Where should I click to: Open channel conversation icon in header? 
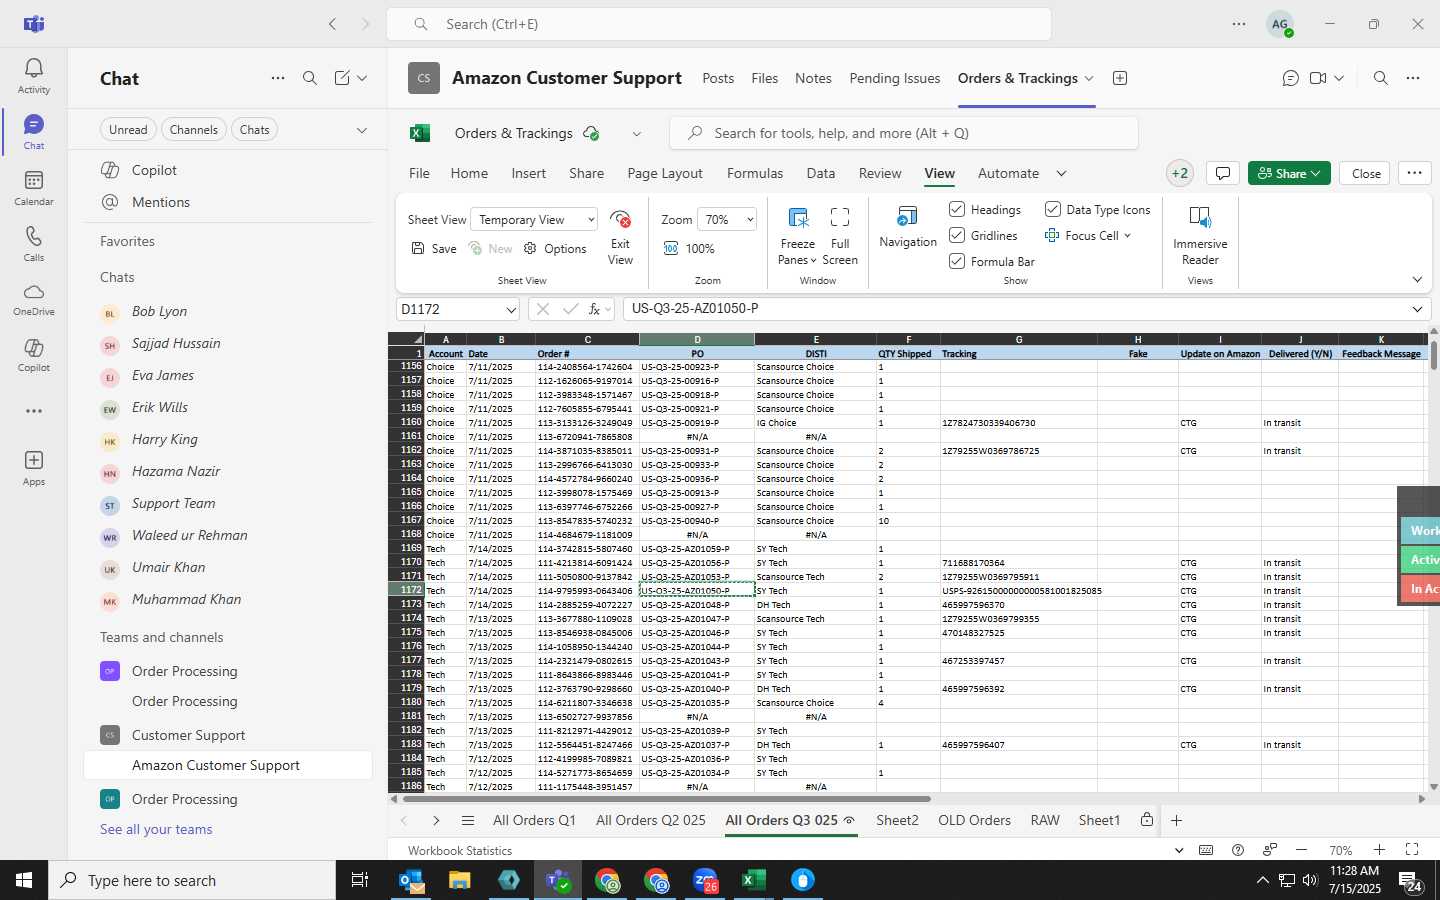1291,78
